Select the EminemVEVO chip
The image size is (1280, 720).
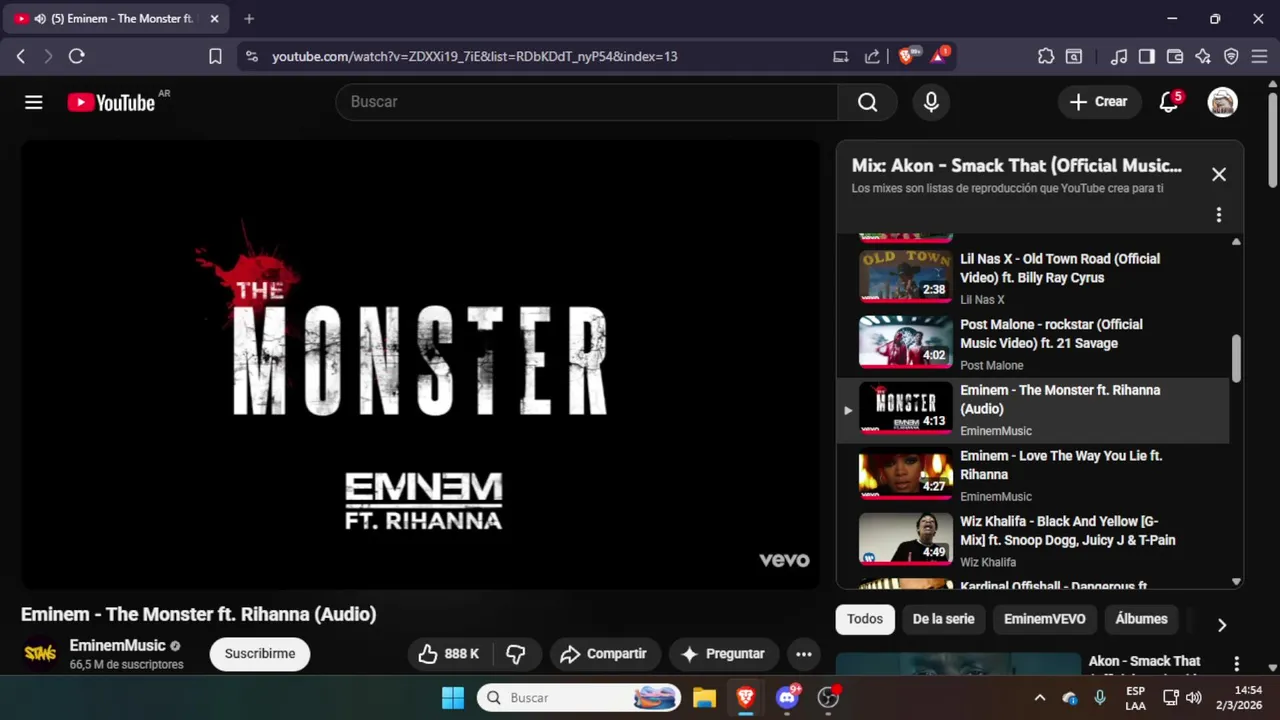click(x=1044, y=619)
